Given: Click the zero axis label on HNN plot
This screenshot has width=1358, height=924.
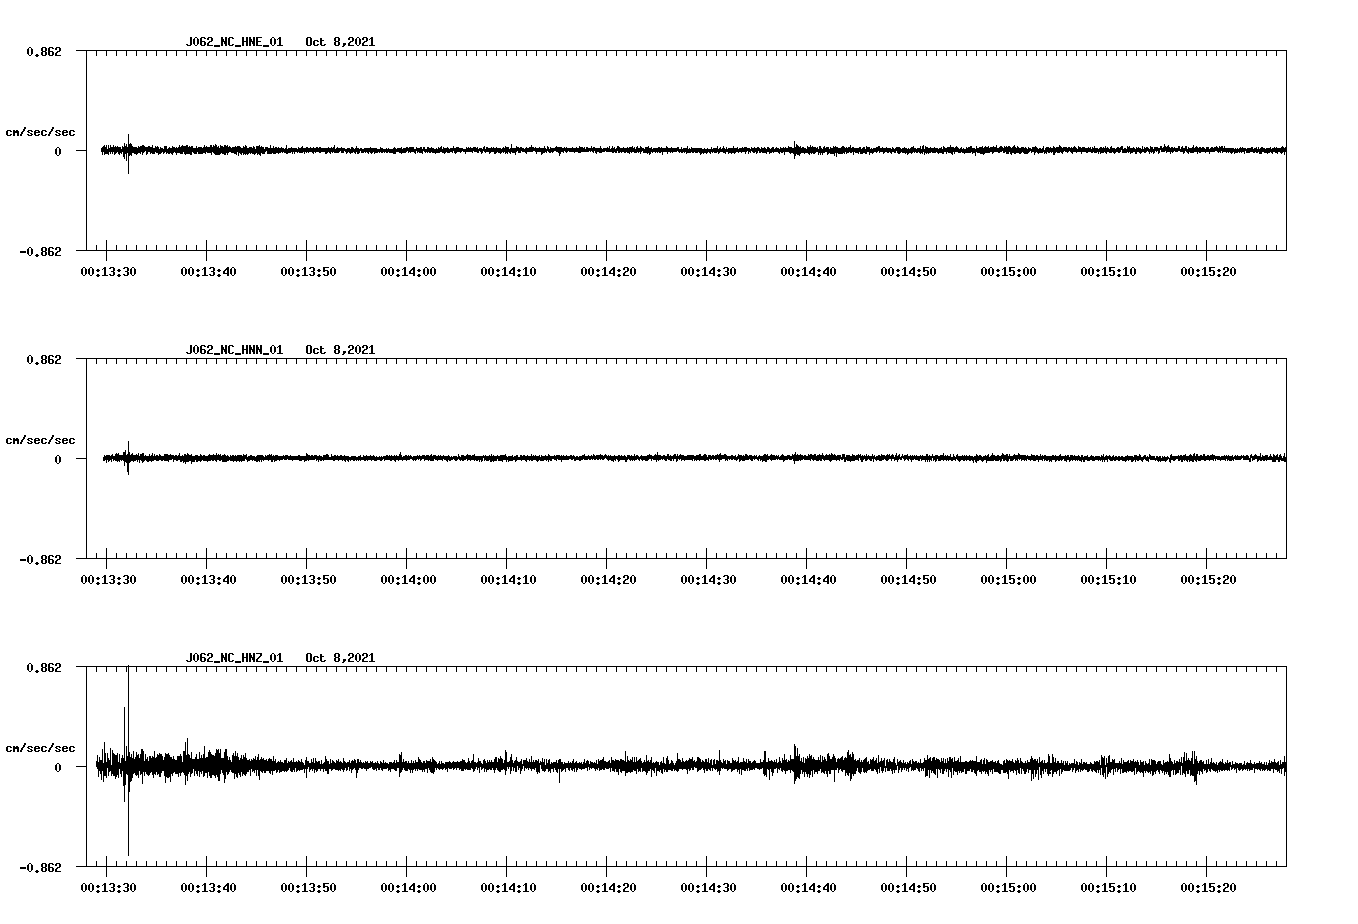Looking at the screenshot, I should tap(57, 459).
